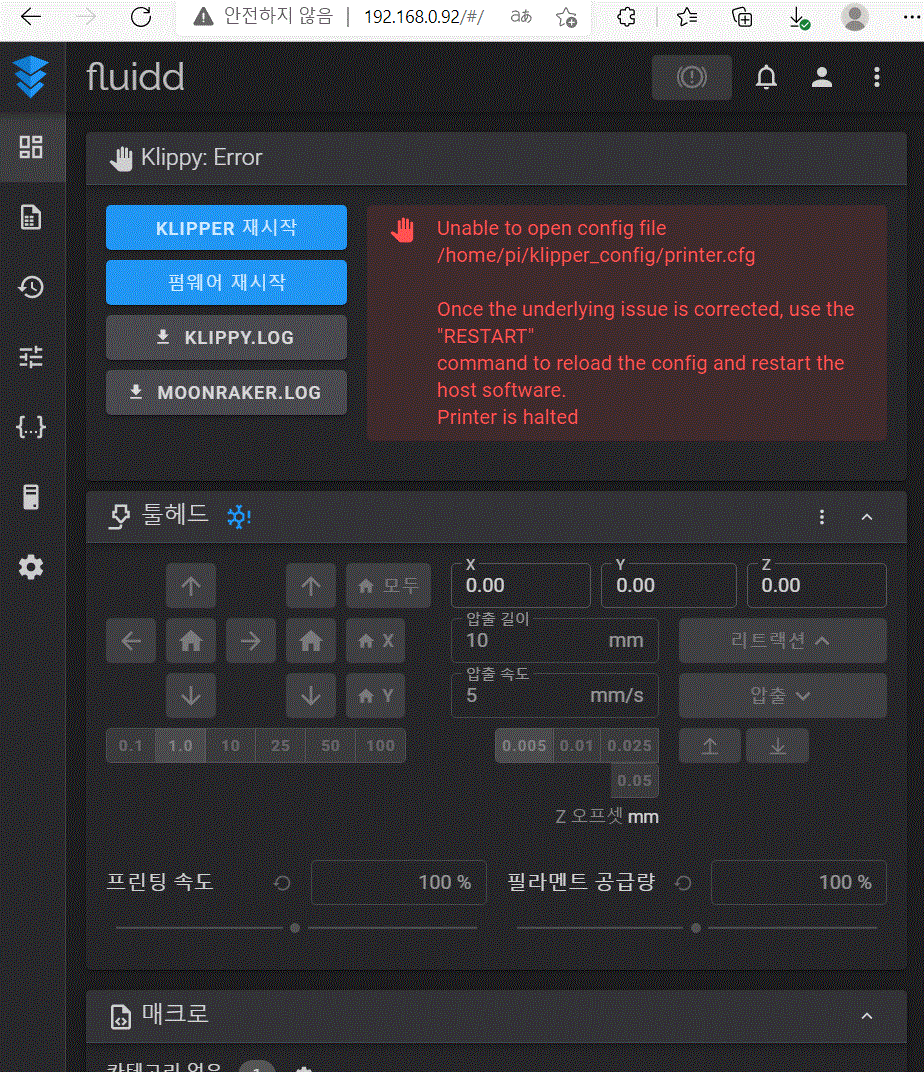Select 0.1 move distance
Viewport: 924px width, 1072px height.
click(131, 746)
